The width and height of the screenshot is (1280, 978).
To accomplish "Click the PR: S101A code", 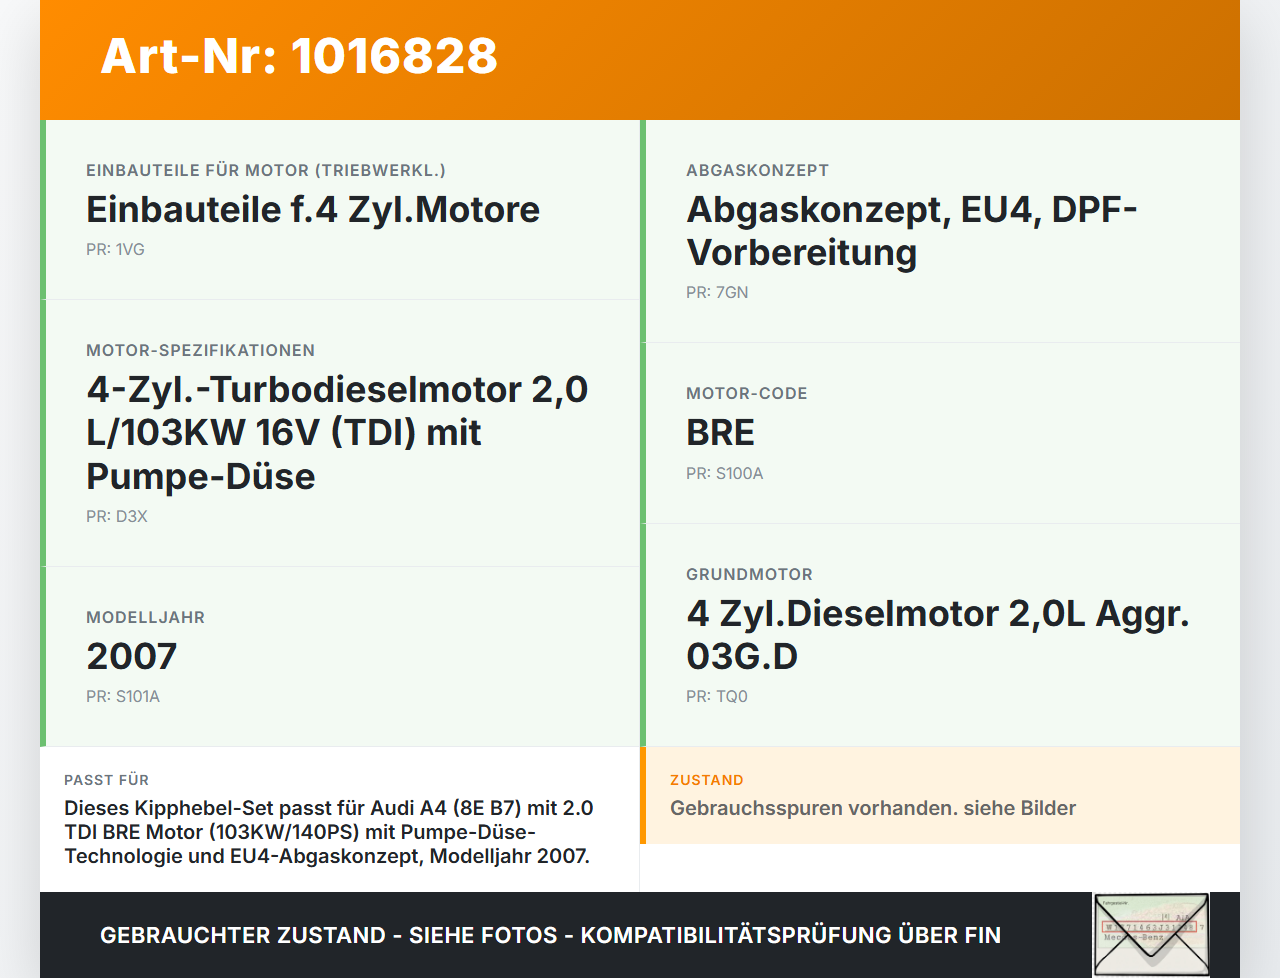I will 123,695.
